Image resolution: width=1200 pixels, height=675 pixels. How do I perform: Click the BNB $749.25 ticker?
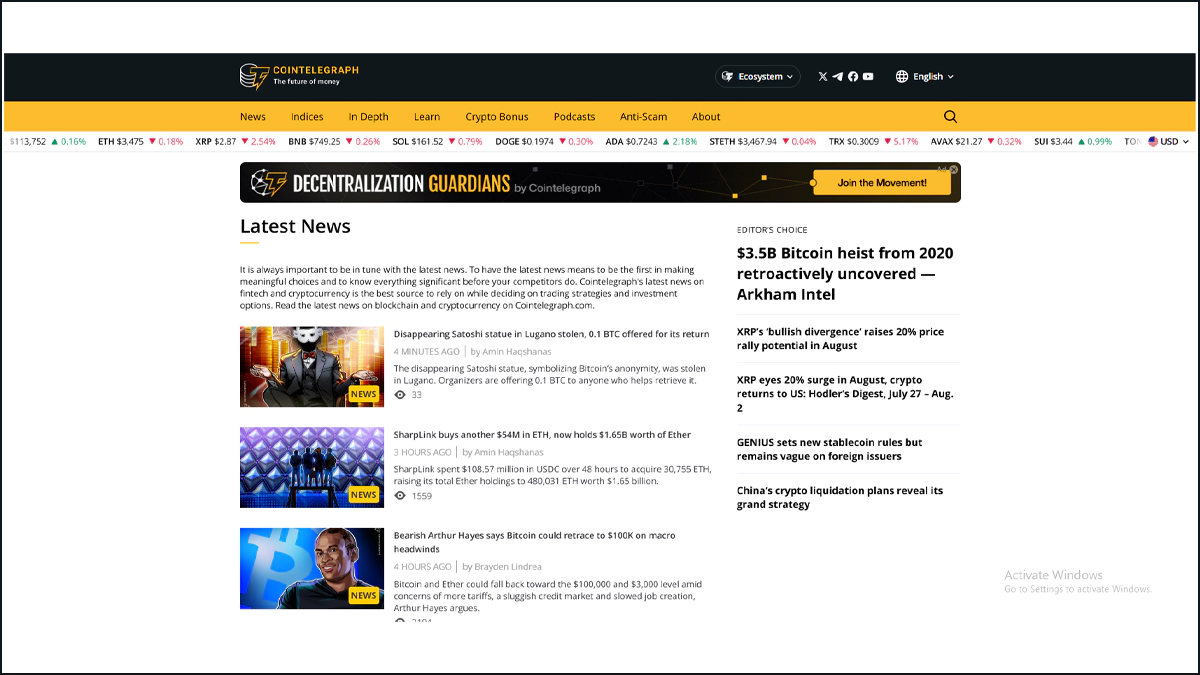point(334,141)
